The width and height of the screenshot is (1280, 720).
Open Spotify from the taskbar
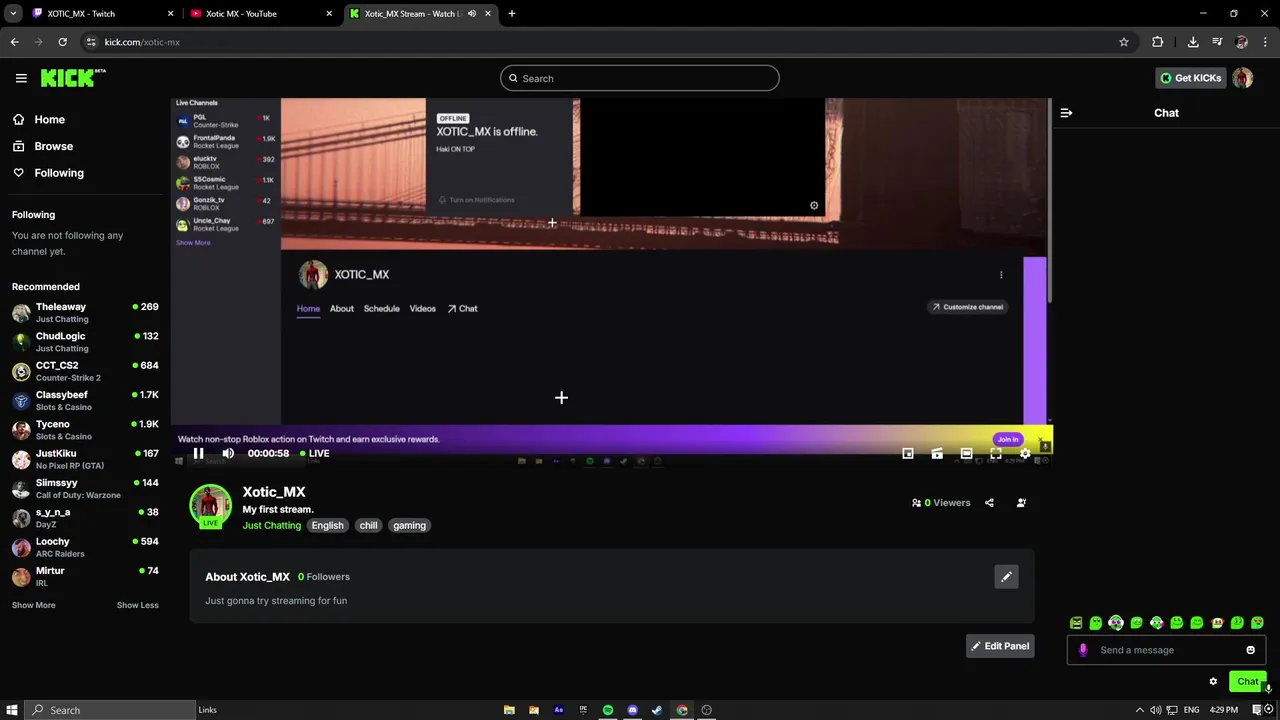point(608,710)
